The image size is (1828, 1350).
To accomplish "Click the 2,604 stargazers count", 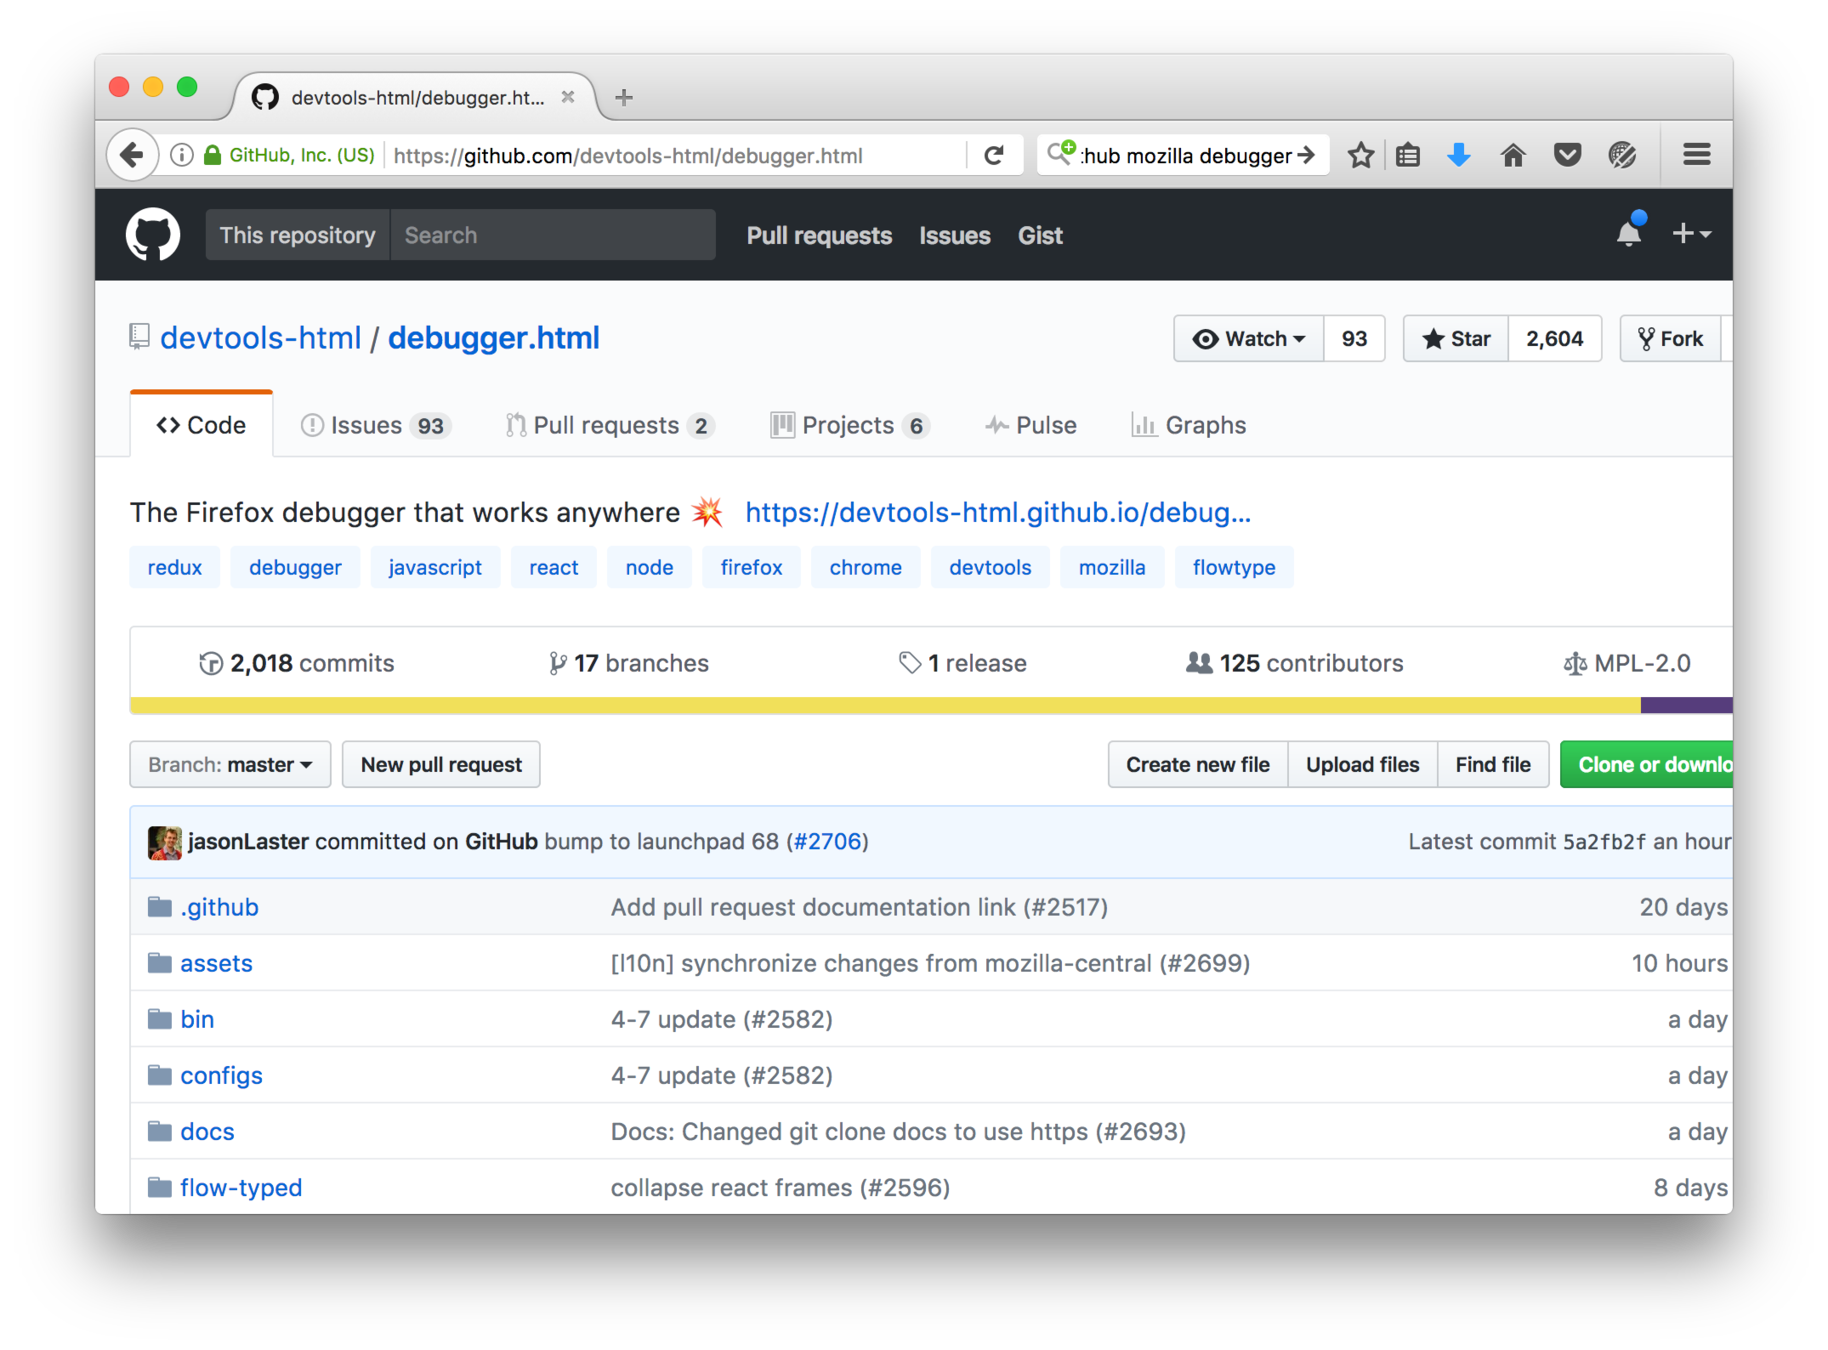I will tap(1555, 339).
